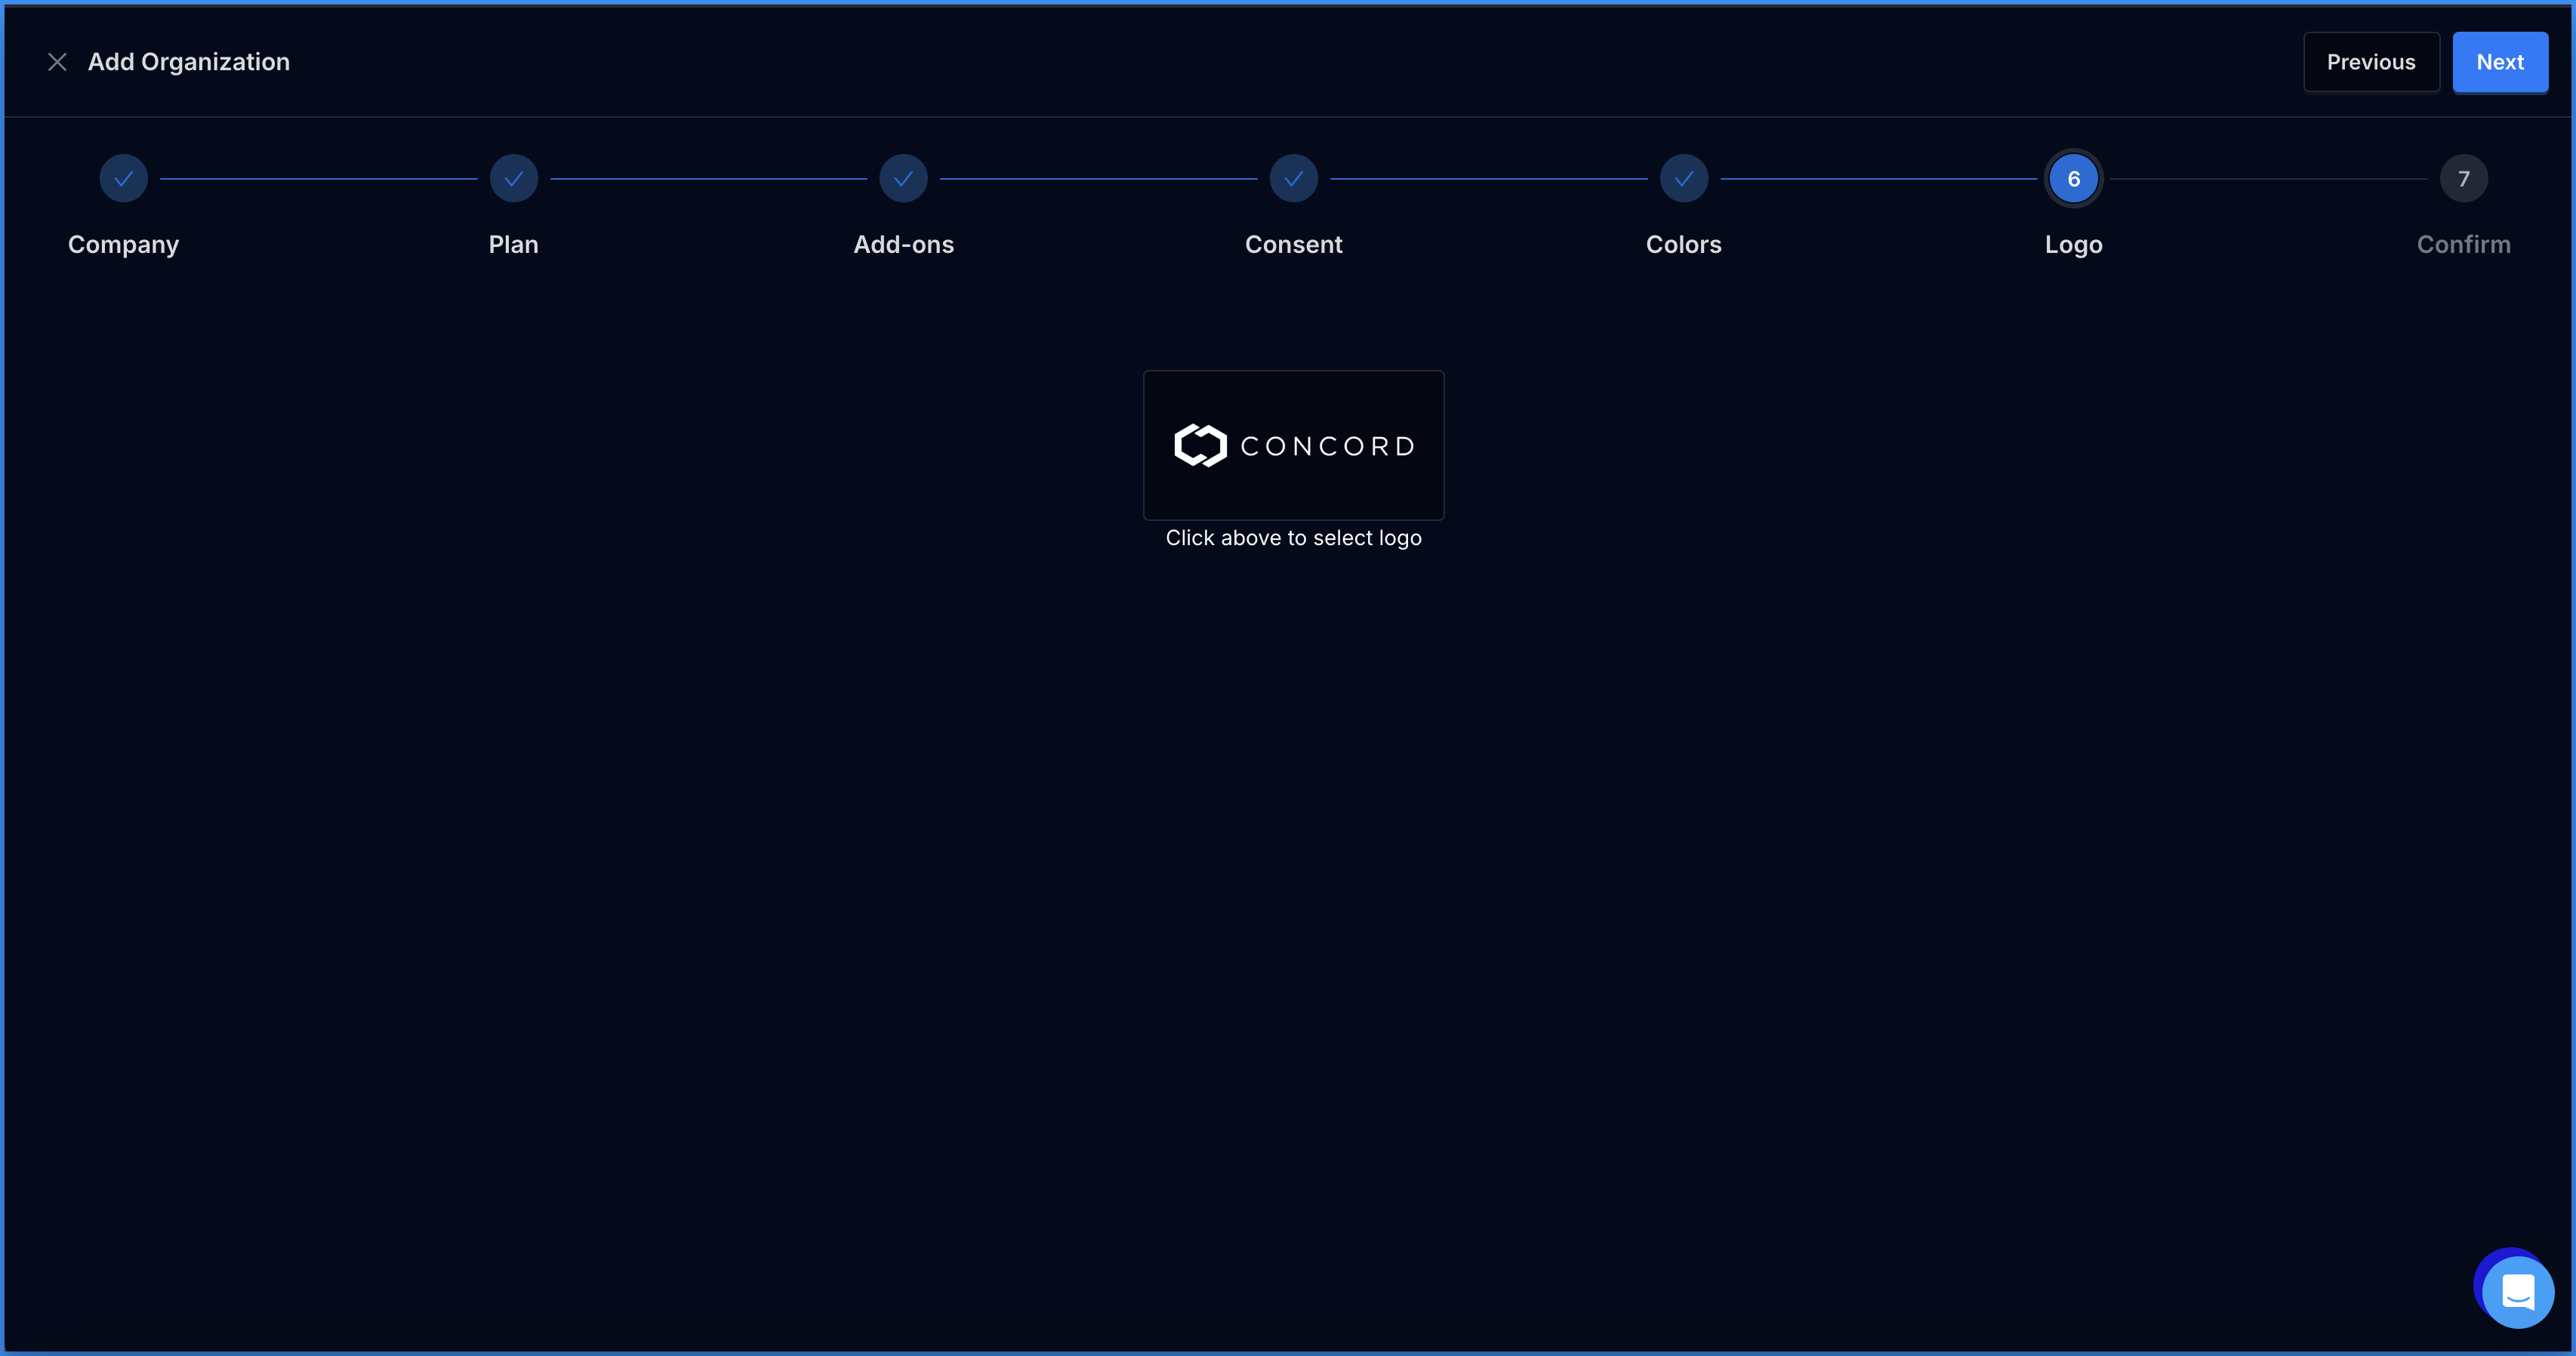The width and height of the screenshot is (2576, 1356).
Task: Open the chat support widget
Action: pos(2517,1291)
